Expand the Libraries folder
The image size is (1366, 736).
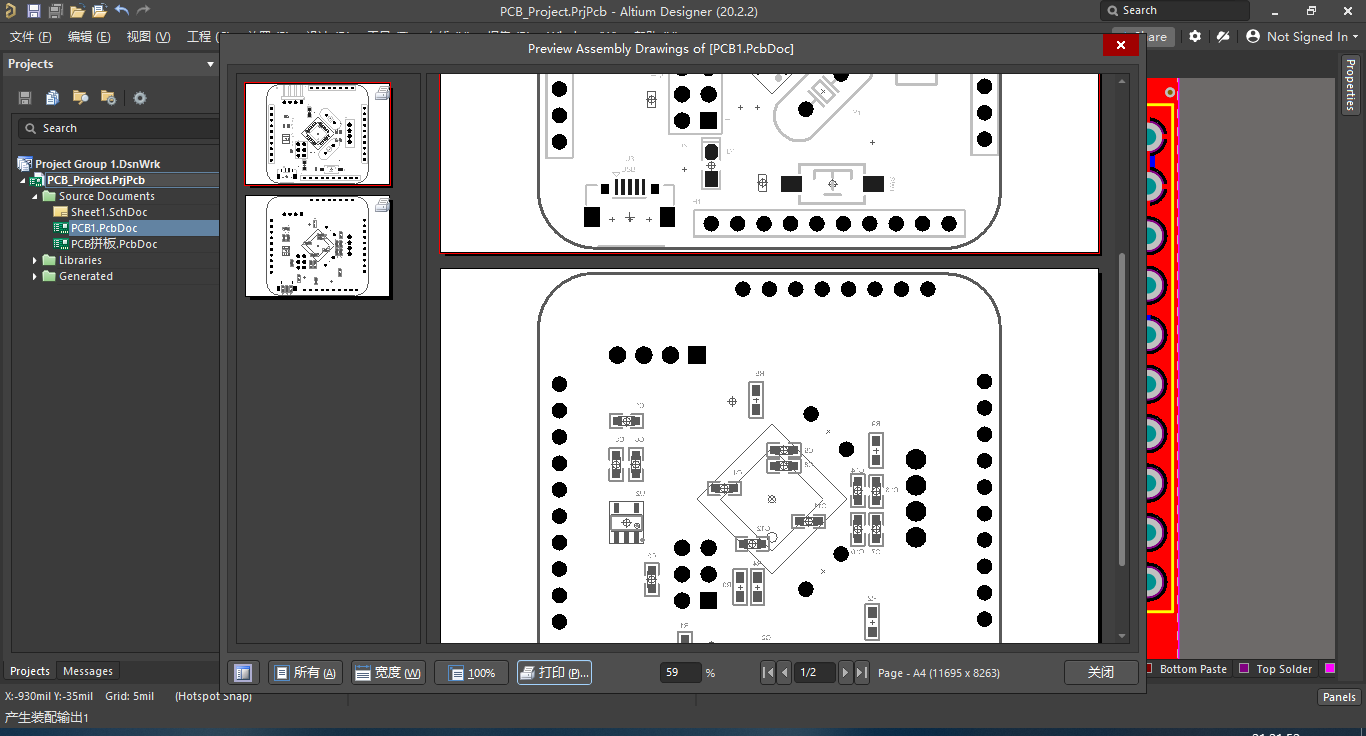[x=35, y=261]
